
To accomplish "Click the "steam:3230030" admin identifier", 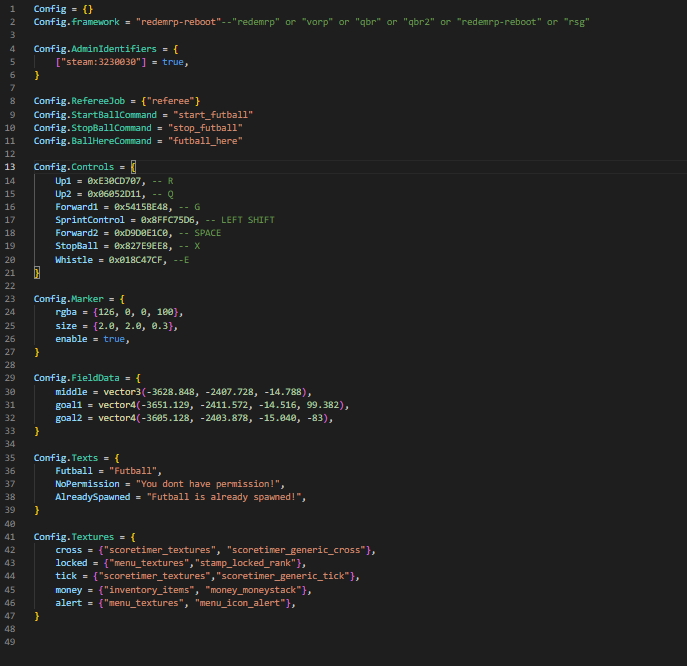I will pyautogui.click(x=99, y=61).
